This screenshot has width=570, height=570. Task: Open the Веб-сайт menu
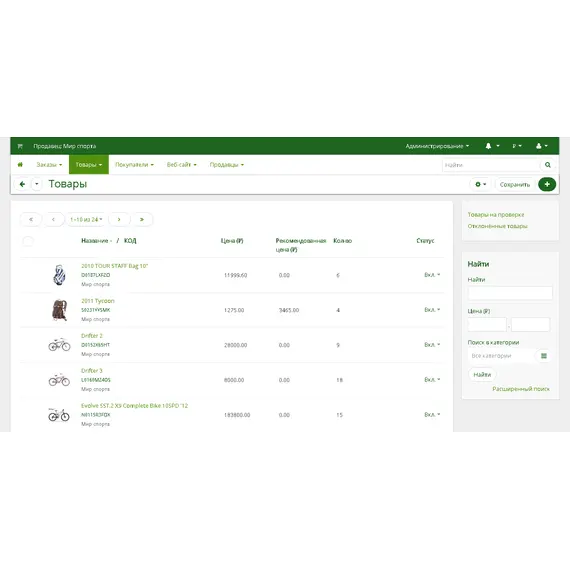[181, 165]
